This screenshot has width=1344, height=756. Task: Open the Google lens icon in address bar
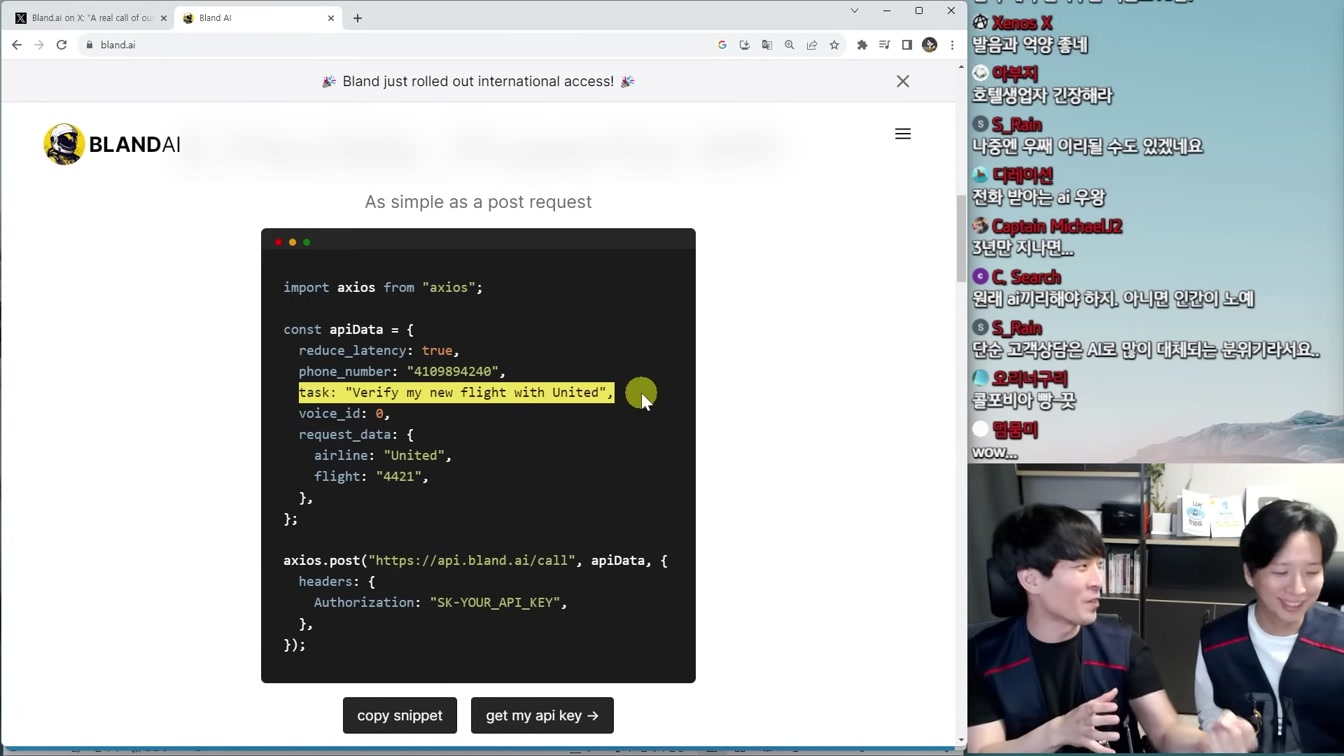tap(722, 45)
